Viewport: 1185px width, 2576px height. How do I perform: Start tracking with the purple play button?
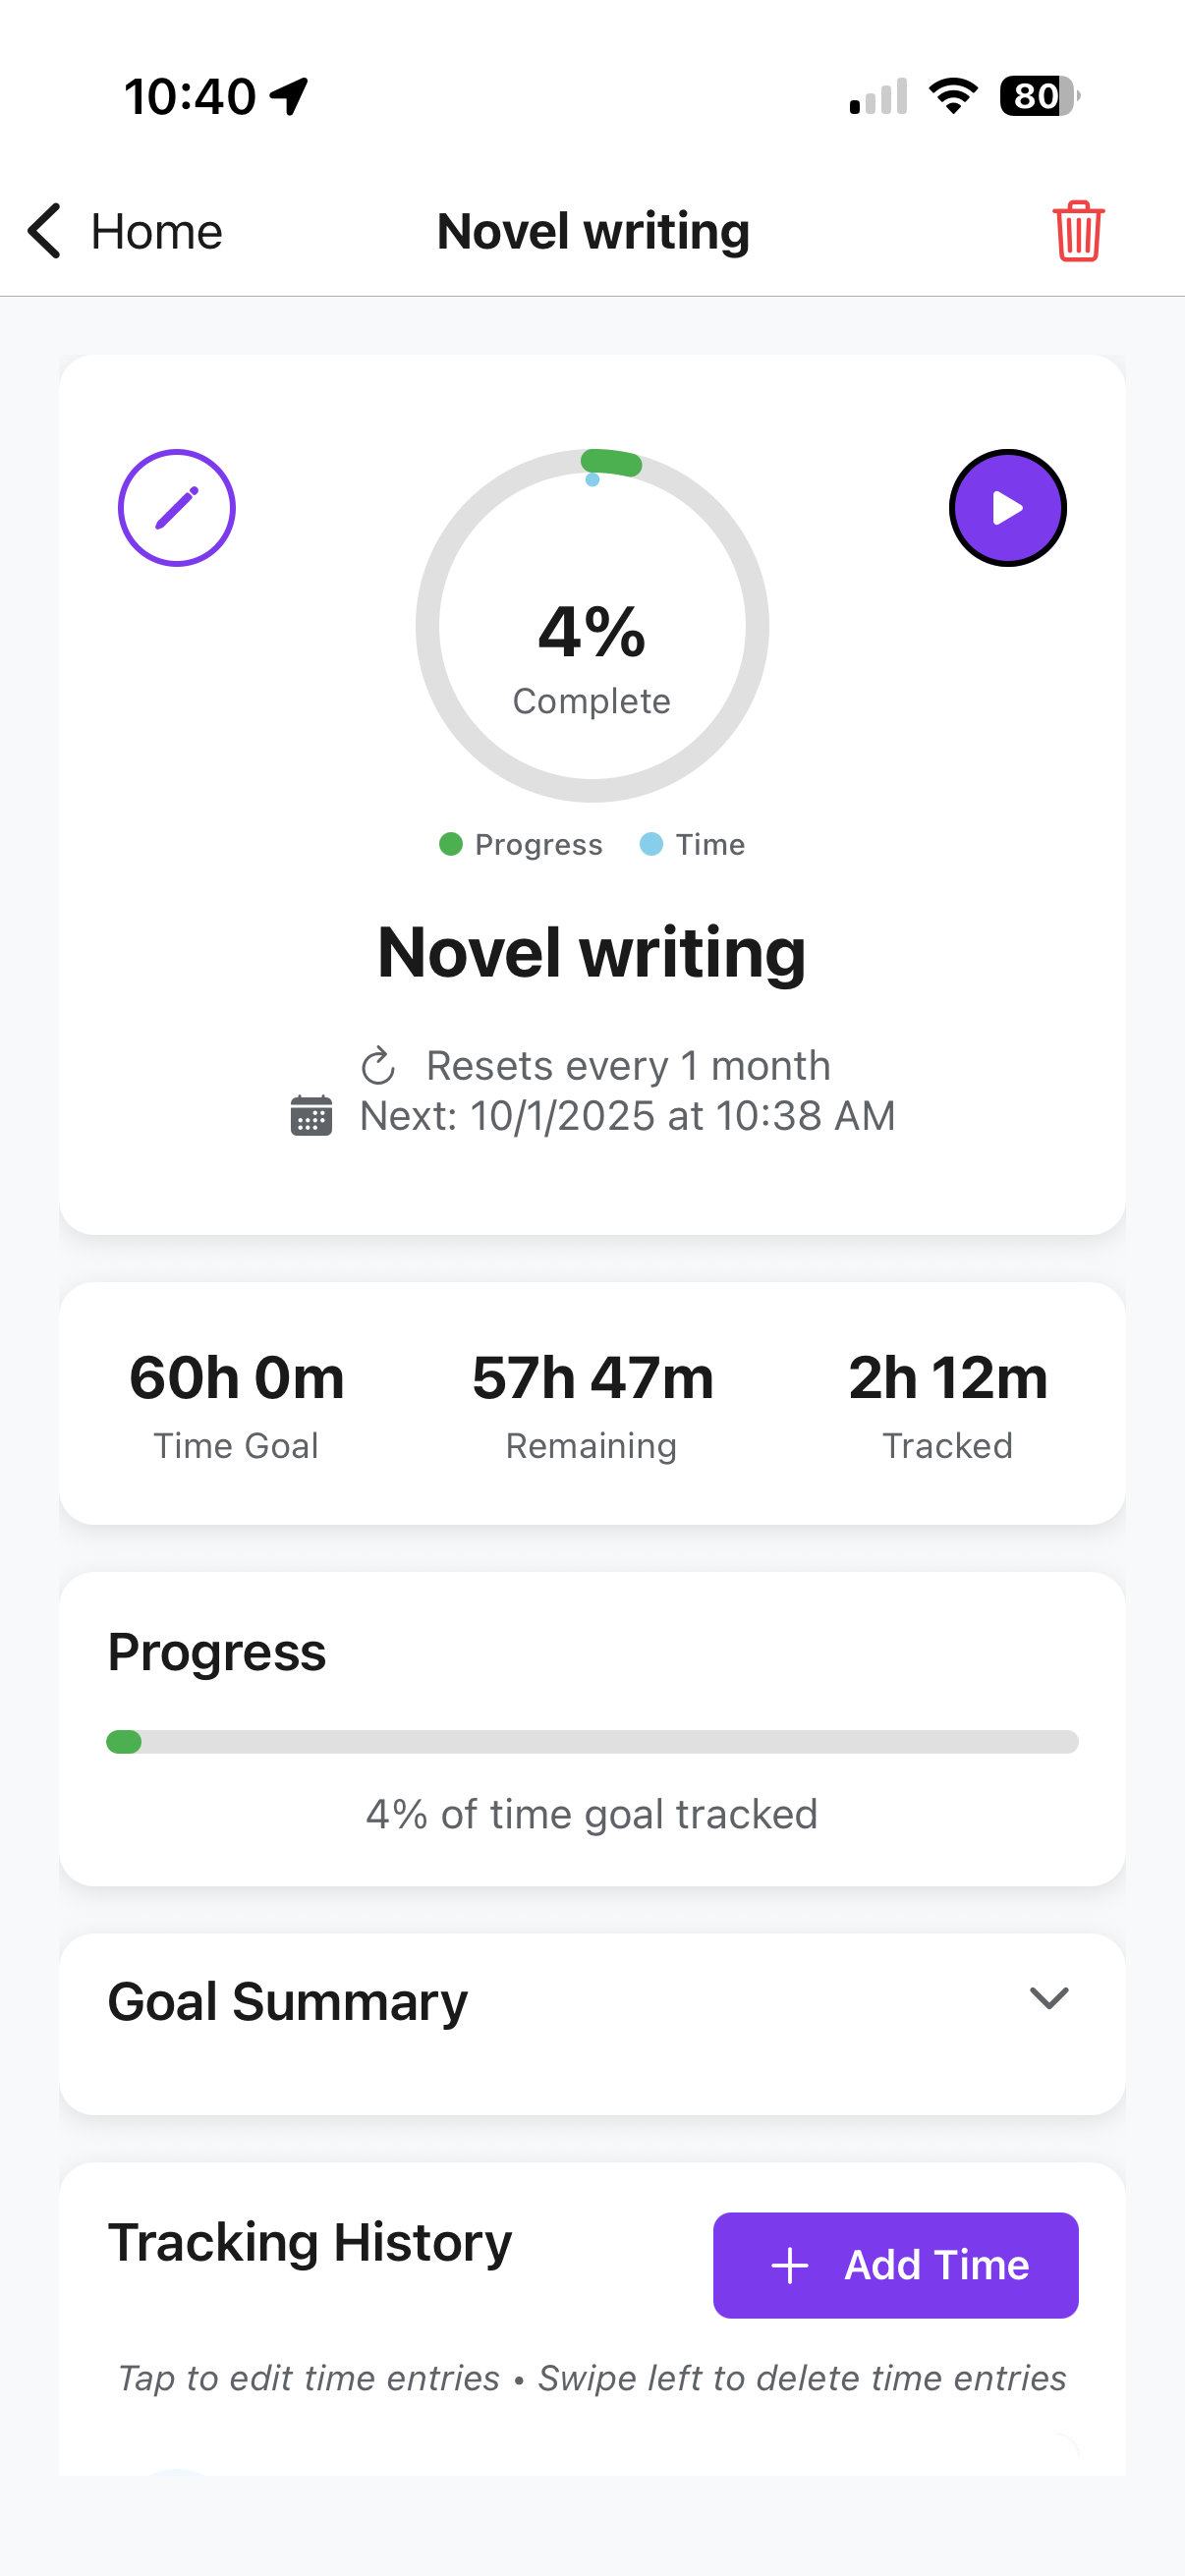pyautogui.click(x=1007, y=507)
